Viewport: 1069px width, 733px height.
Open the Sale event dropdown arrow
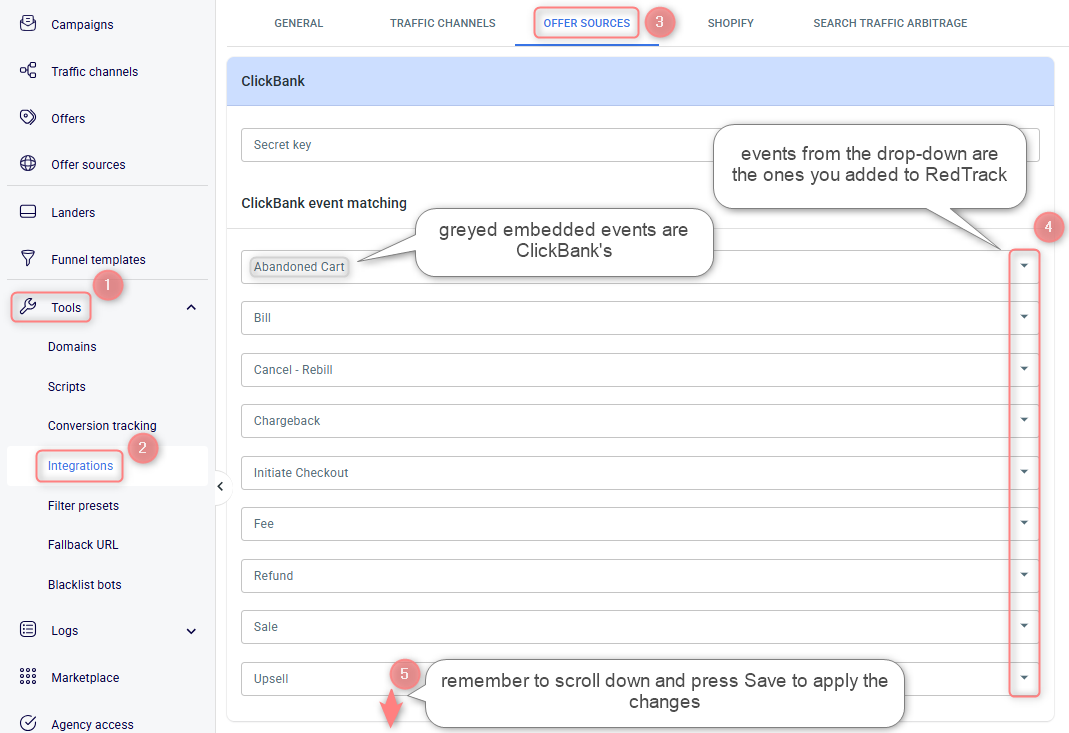pos(1024,626)
